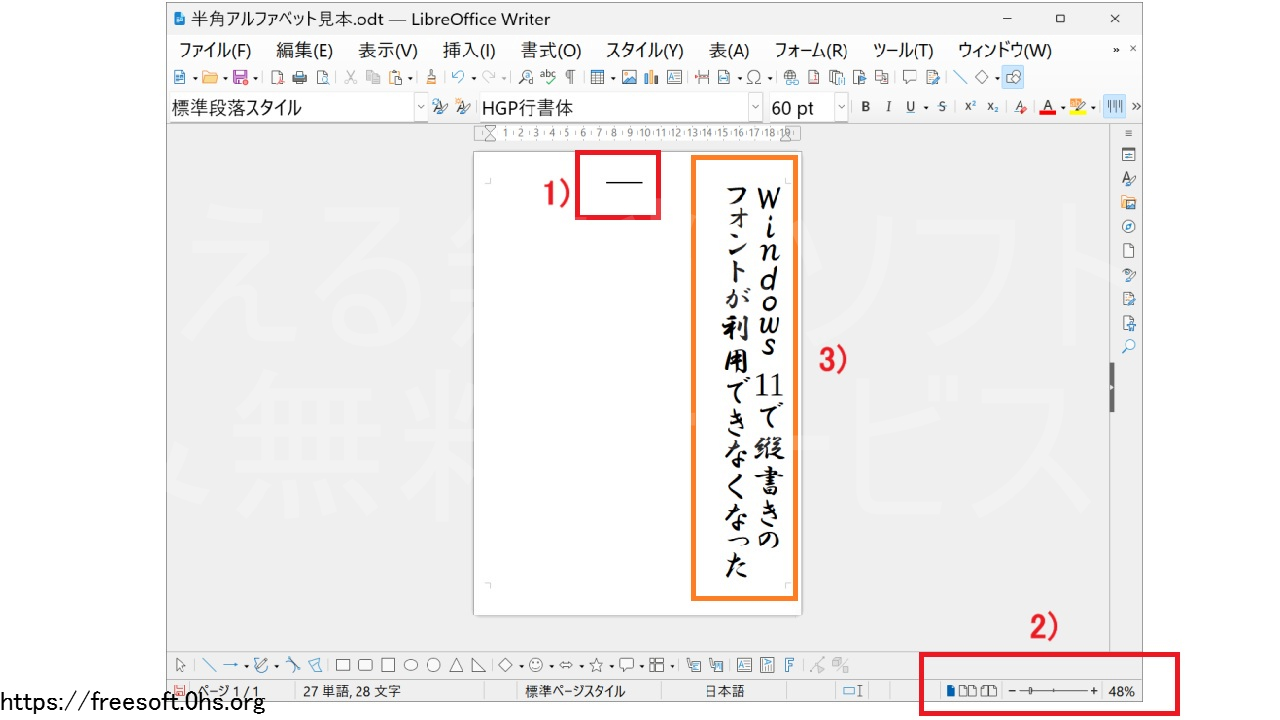
Task: Toggle formatting marks (pilcrow) display
Action: pyautogui.click(x=570, y=77)
